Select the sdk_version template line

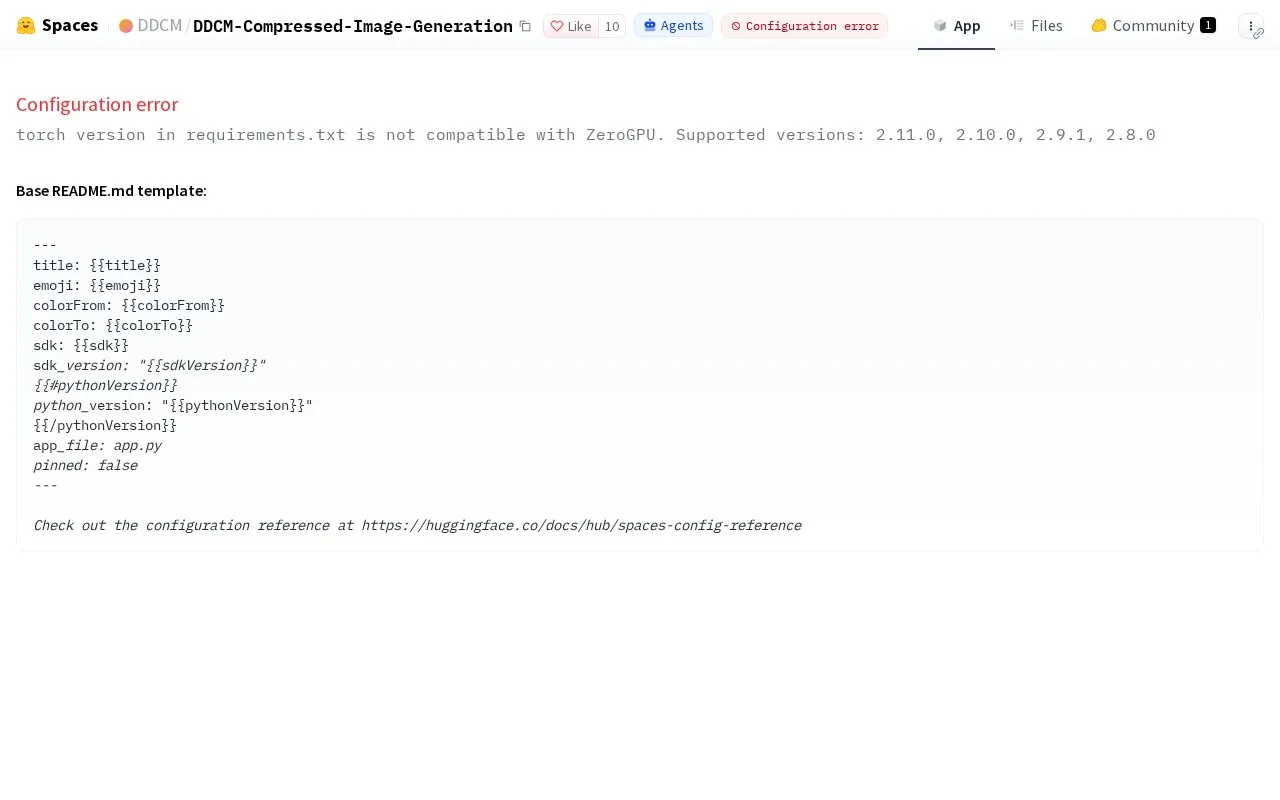150,365
